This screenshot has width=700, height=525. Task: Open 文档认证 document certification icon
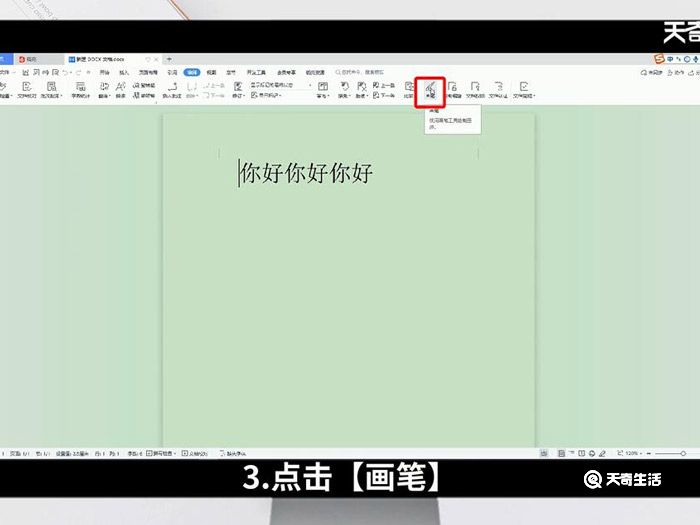click(498, 89)
